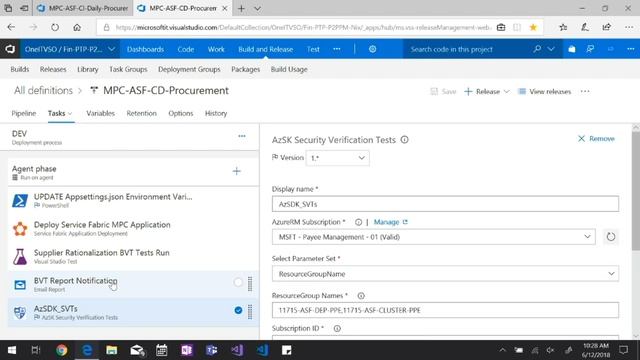Open the Code hub
Screen dimensions: 640x360
click(186, 49)
